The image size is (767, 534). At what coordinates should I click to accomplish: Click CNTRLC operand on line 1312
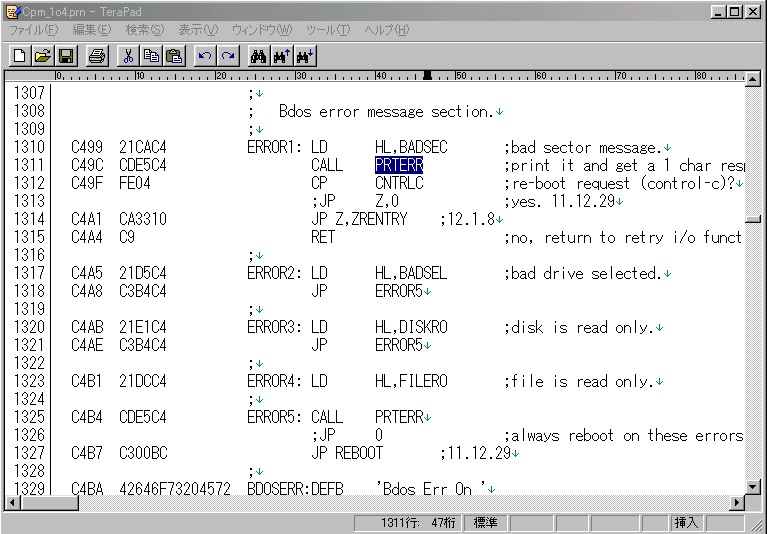coord(399,183)
